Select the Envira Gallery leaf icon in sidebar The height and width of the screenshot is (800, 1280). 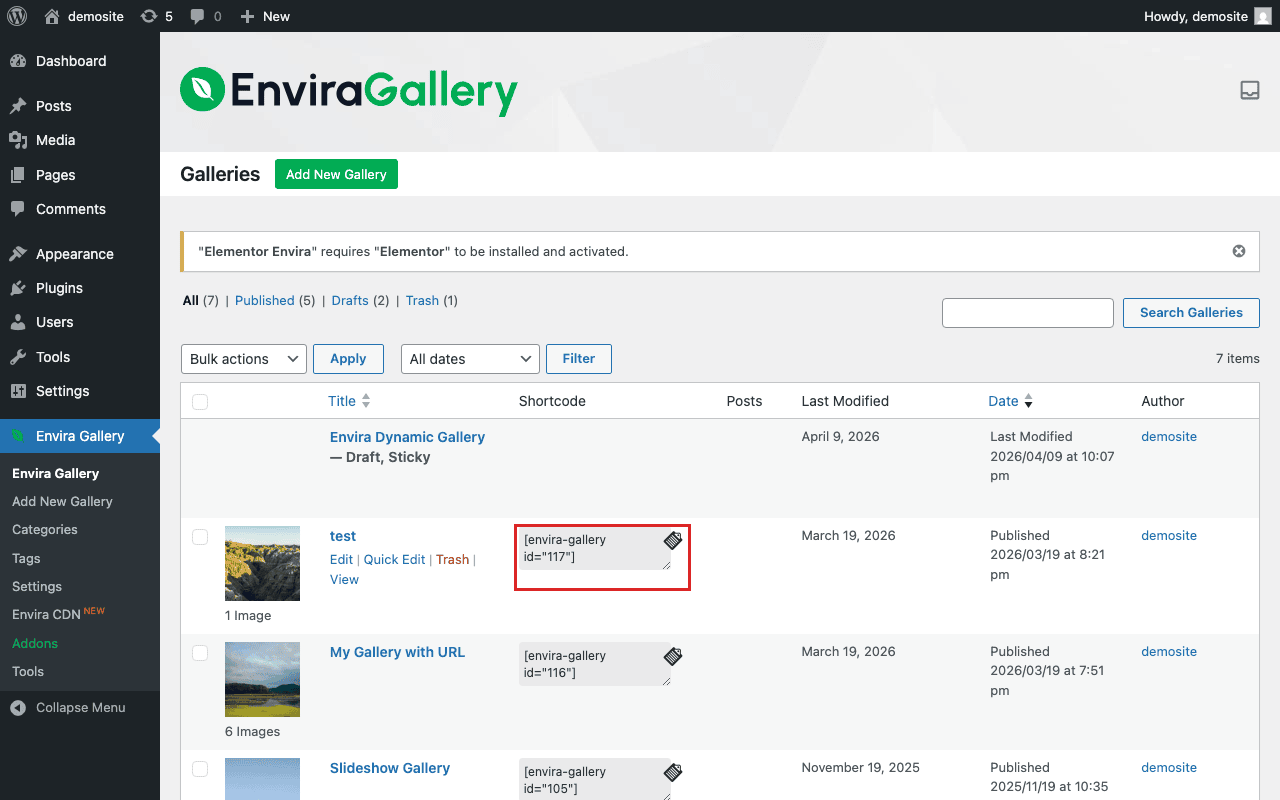18,436
